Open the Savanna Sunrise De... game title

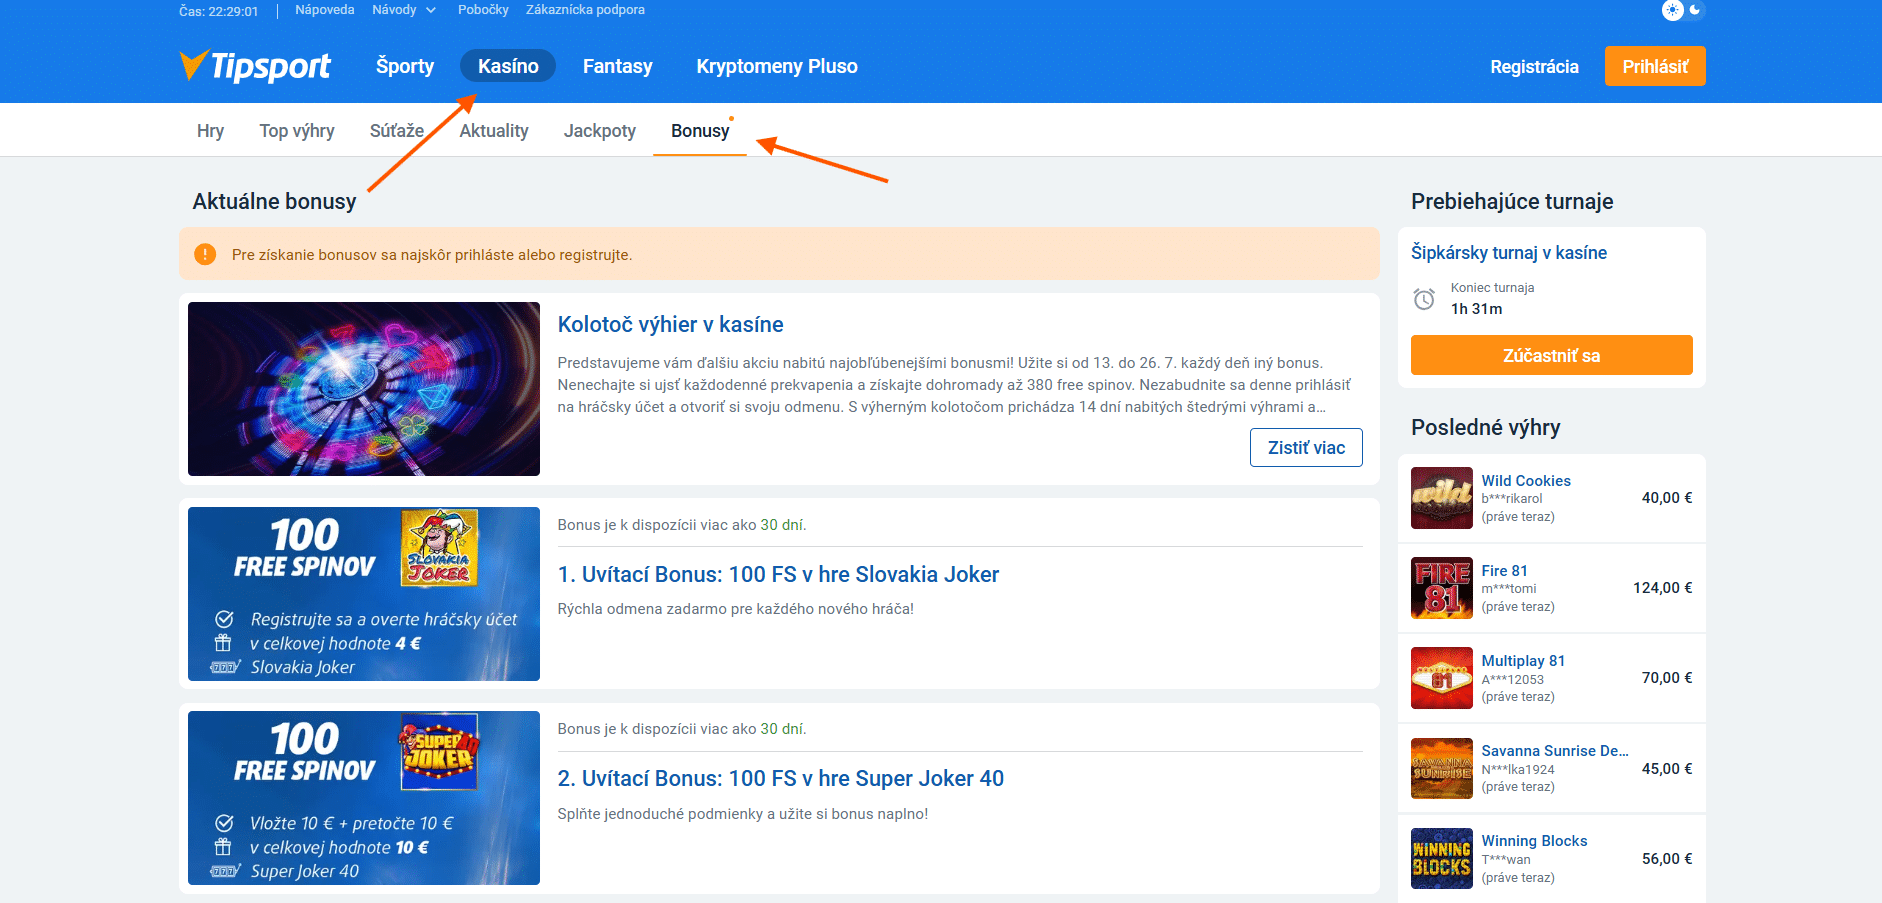[1555, 751]
